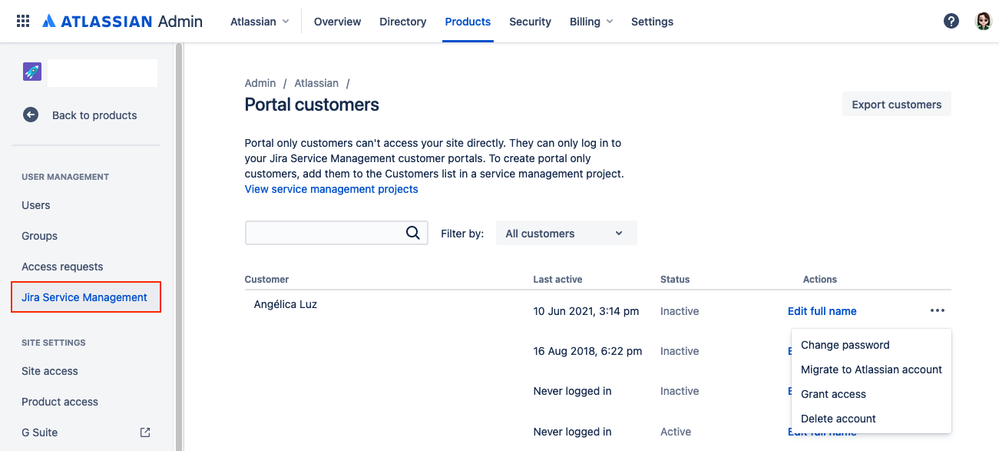
Task: Open the app switcher grid icon
Action: [x=23, y=22]
